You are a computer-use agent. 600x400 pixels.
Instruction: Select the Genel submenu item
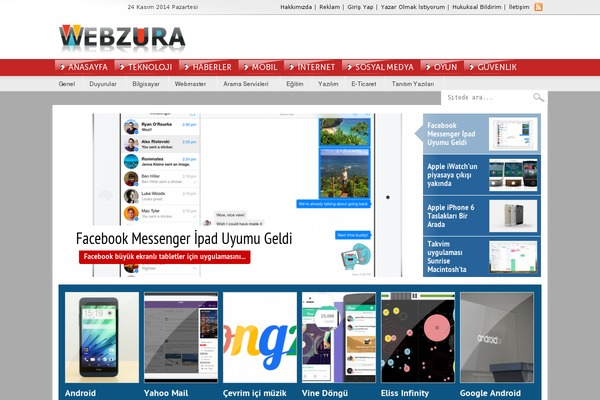point(67,84)
